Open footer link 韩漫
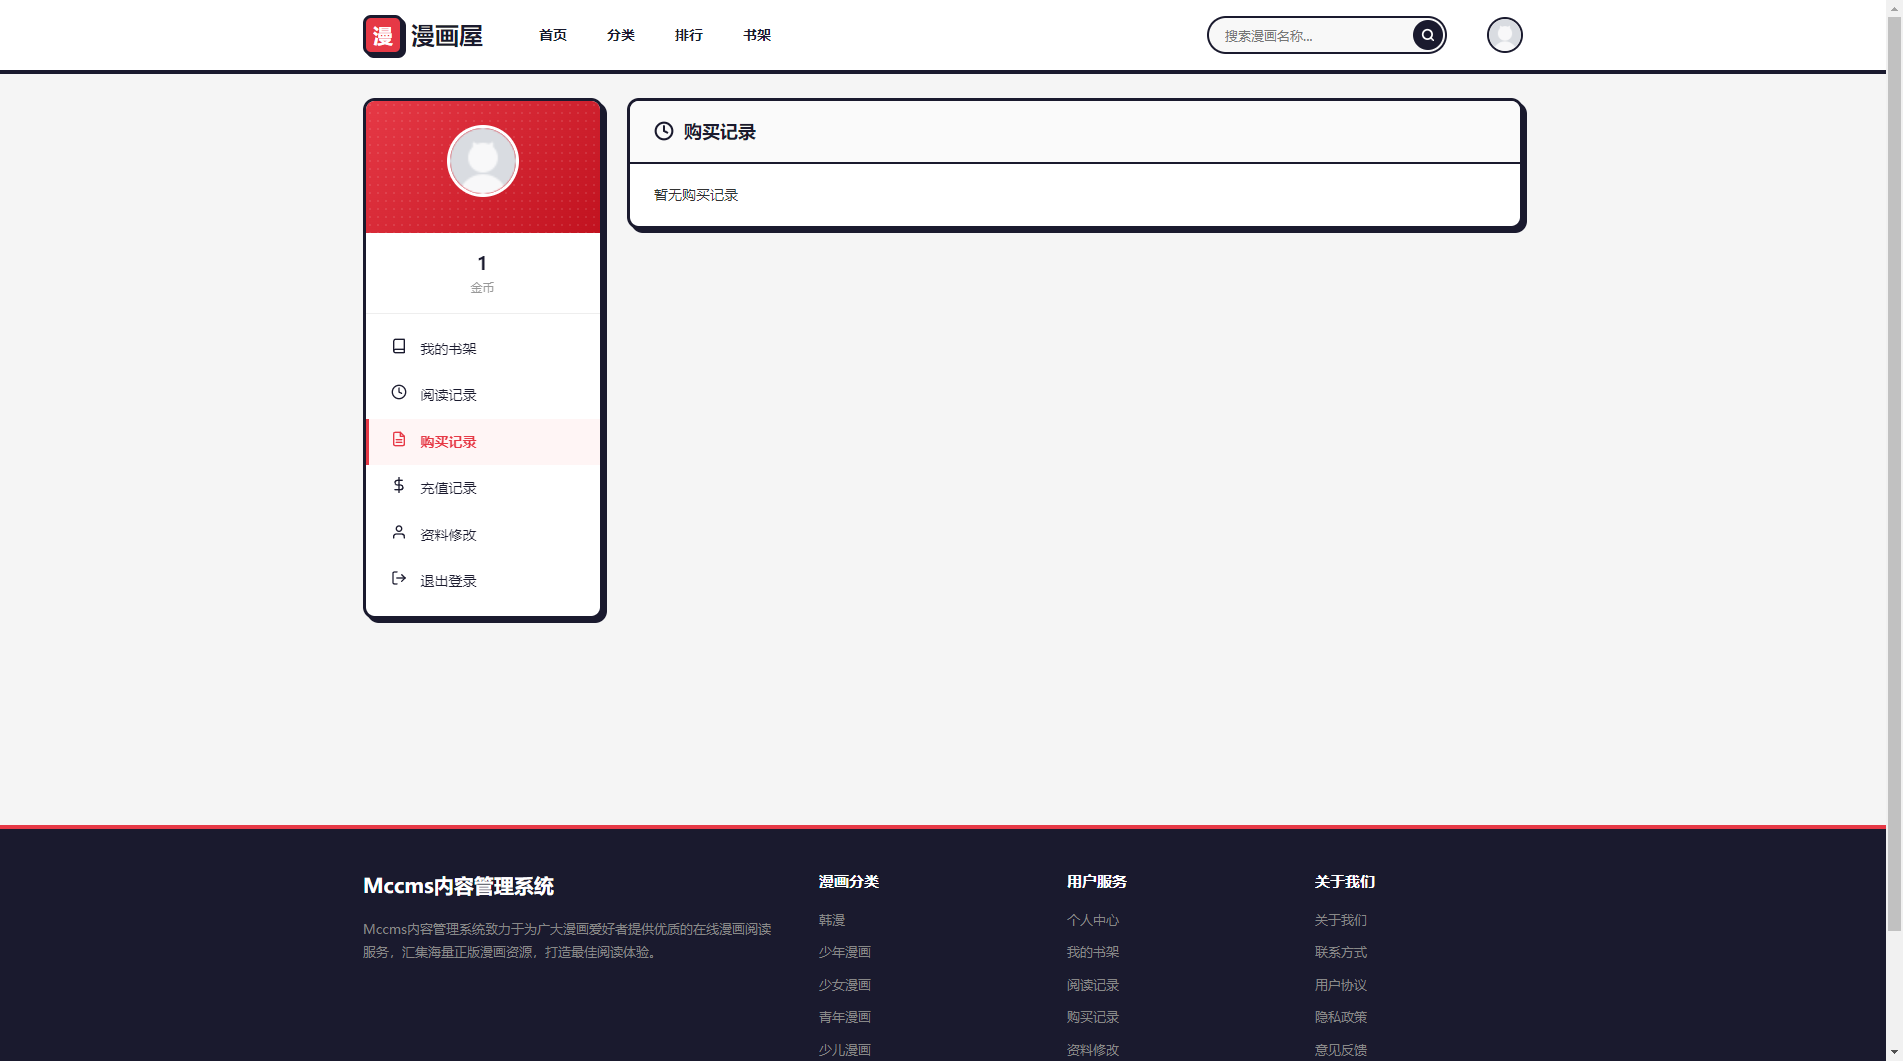This screenshot has width=1903, height=1061. pyautogui.click(x=832, y=920)
